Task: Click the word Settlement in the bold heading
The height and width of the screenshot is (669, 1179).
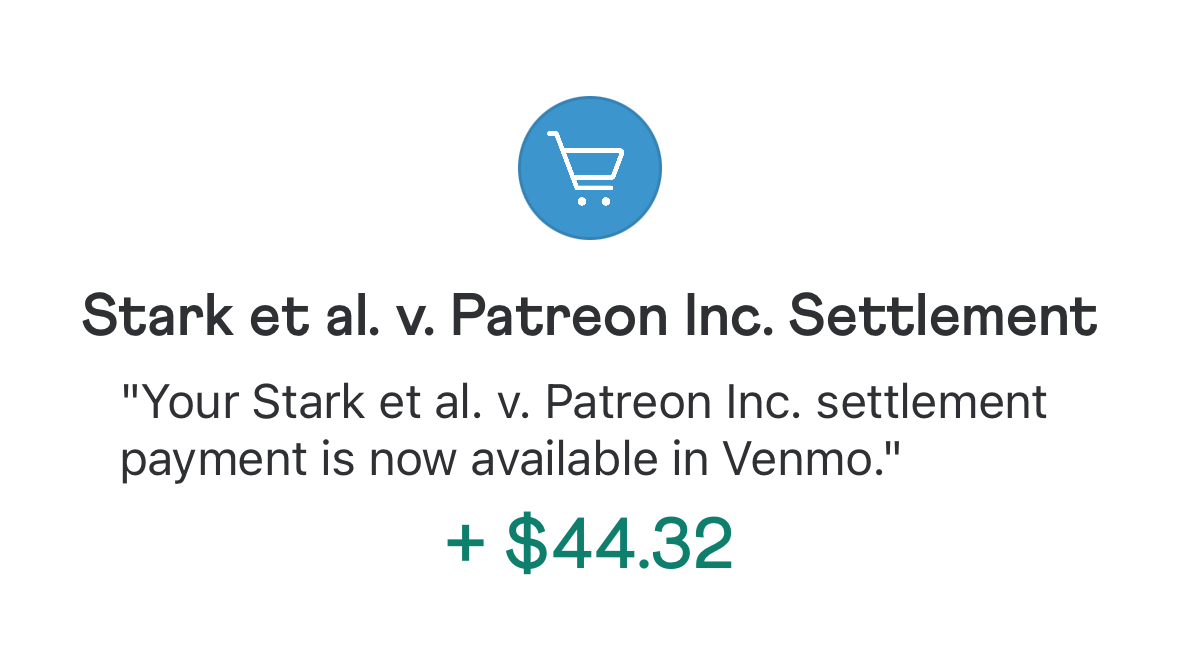Action: coord(943,316)
